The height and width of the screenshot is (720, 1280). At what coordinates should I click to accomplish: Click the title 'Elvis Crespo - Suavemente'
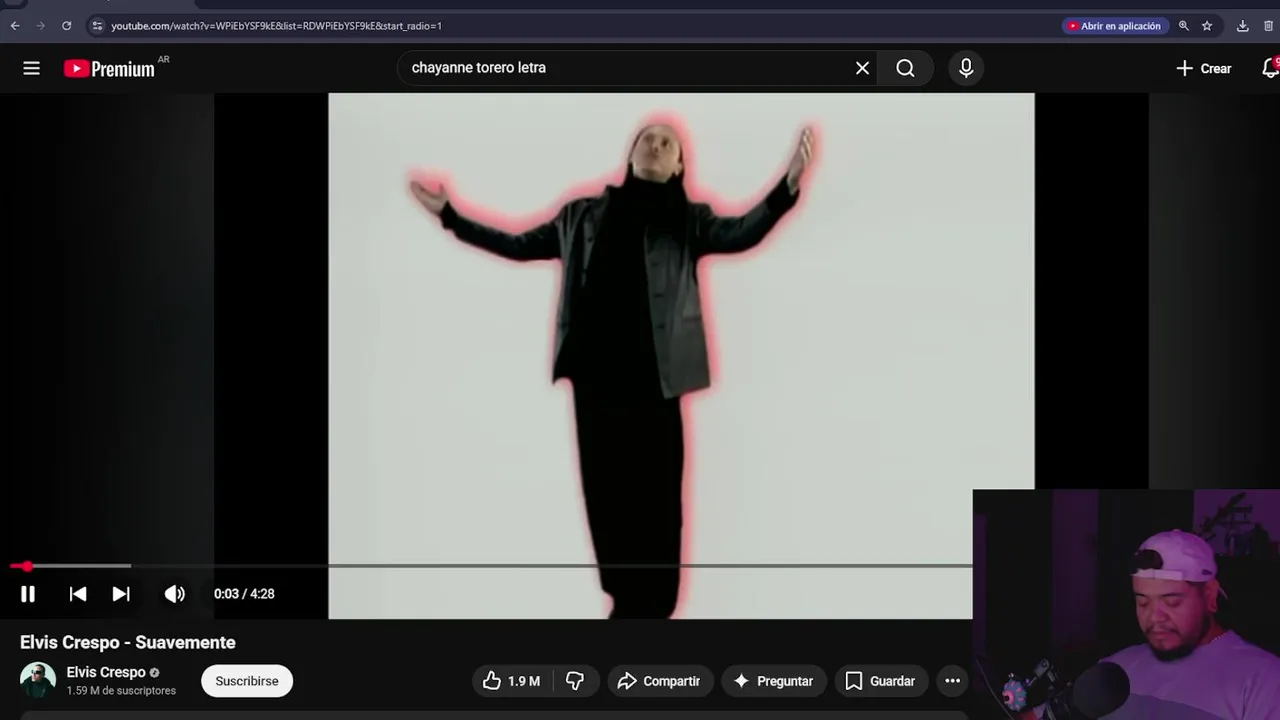tap(128, 642)
